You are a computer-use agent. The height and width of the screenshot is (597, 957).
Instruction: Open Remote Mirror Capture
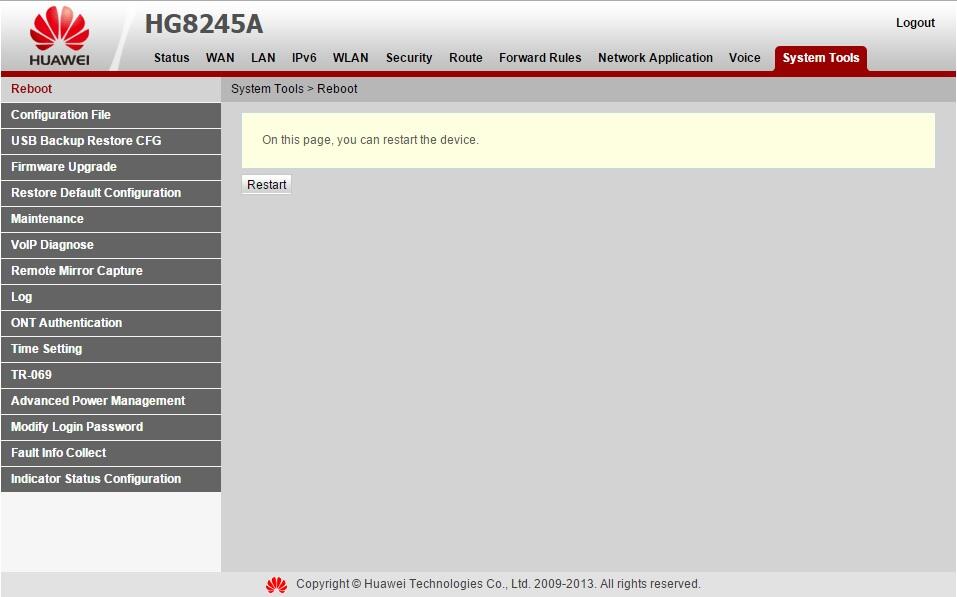click(x=110, y=271)
